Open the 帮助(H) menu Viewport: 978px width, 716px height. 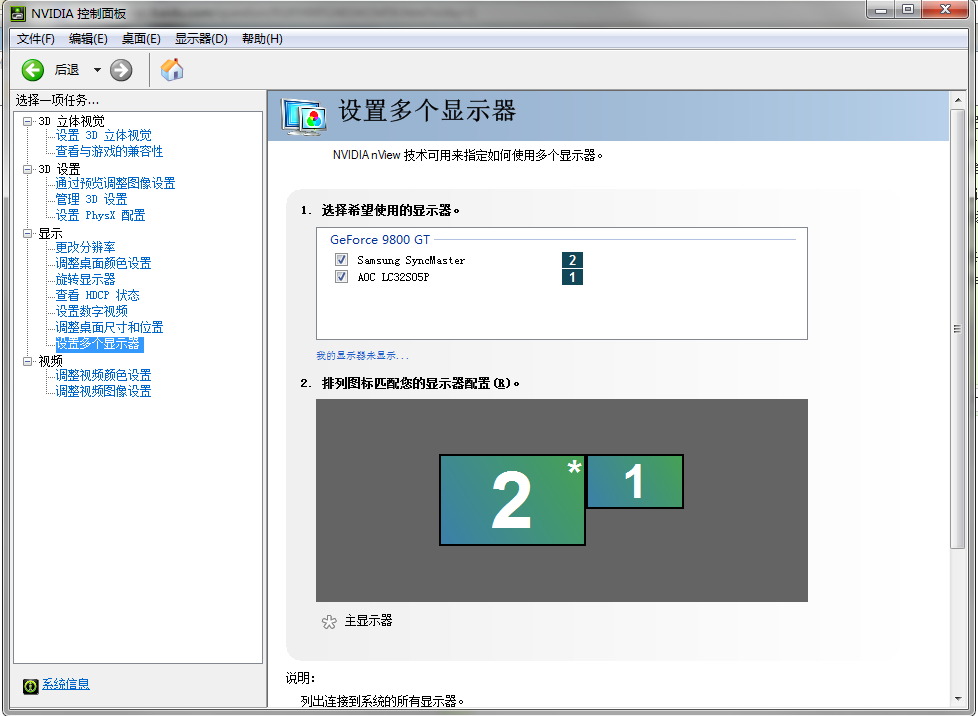tap(262, 39)
